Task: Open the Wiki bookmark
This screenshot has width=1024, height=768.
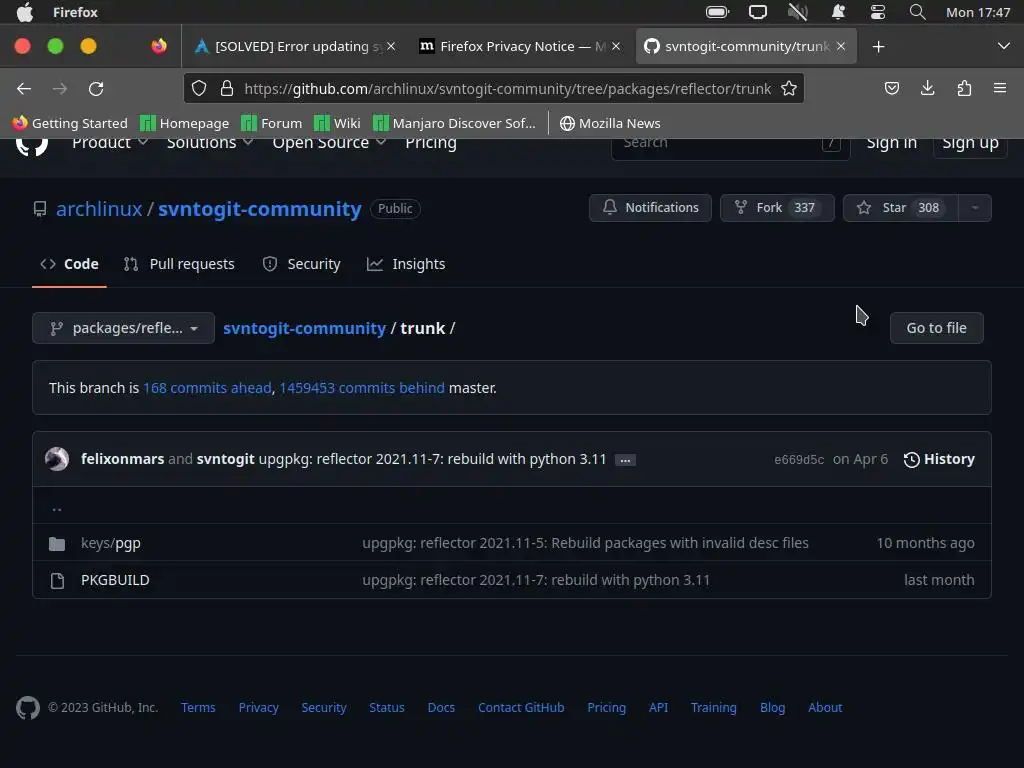Action: 337,123
